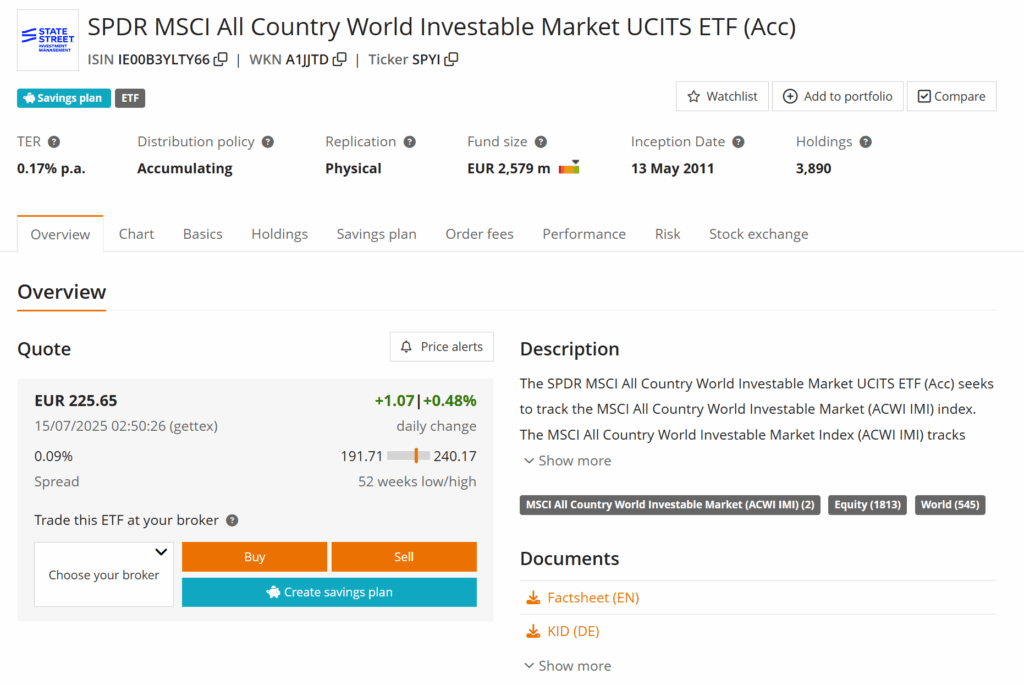Image resolution: width=1024 pixels, height=685 pixels.
Task: Copy the SPYI ticker via copy icon
Action: [x=451, y=60]
